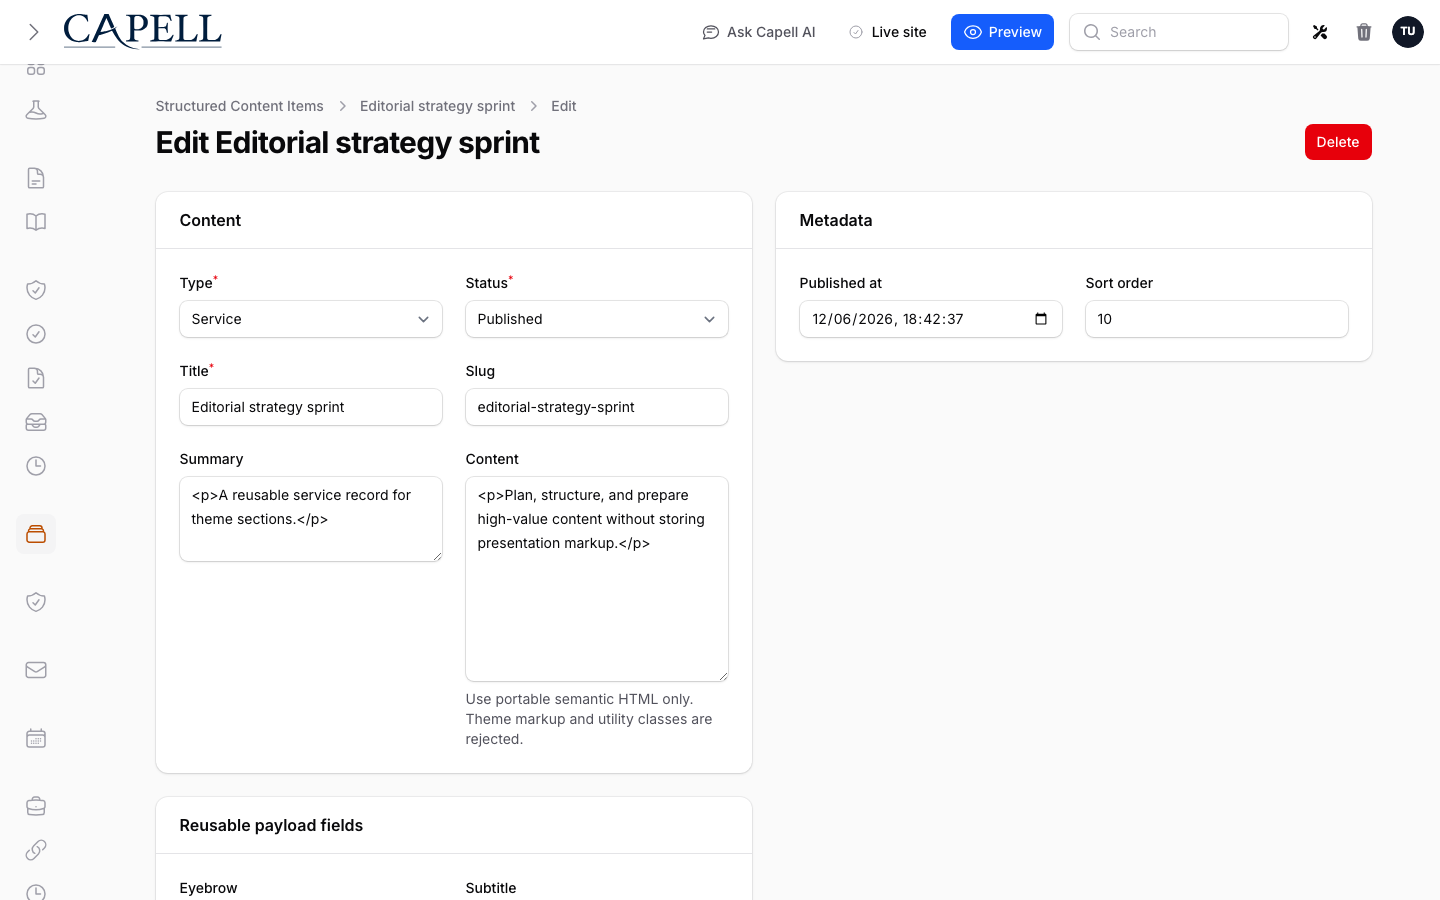
Task: Click the Published at date-time field
Action: tap(931, 319)
